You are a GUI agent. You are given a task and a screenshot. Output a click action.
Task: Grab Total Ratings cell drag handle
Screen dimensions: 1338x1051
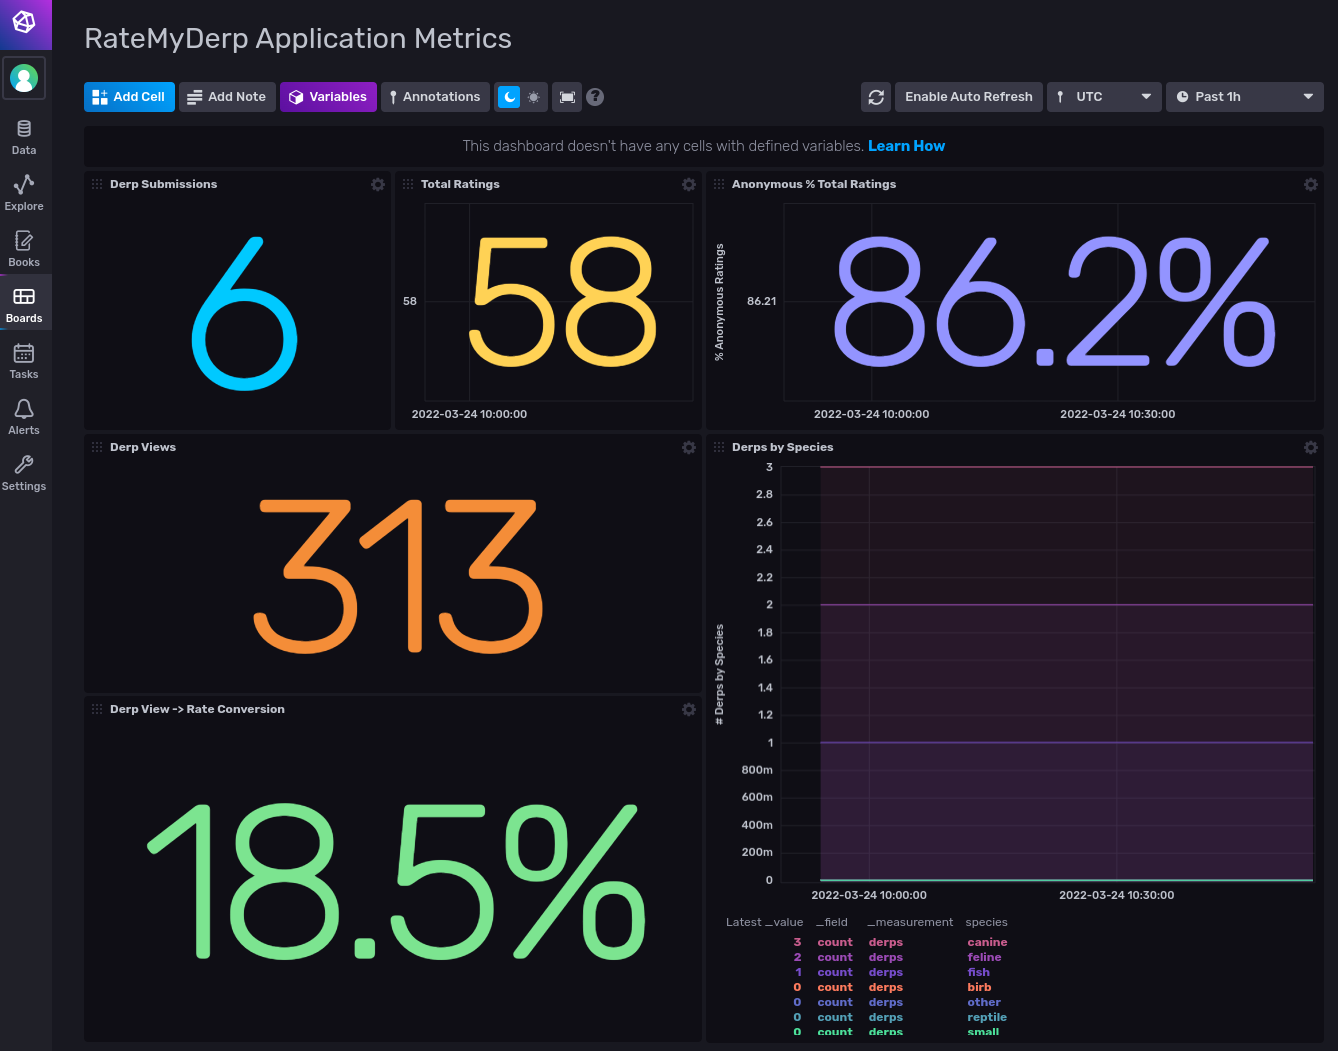point(408,184)
